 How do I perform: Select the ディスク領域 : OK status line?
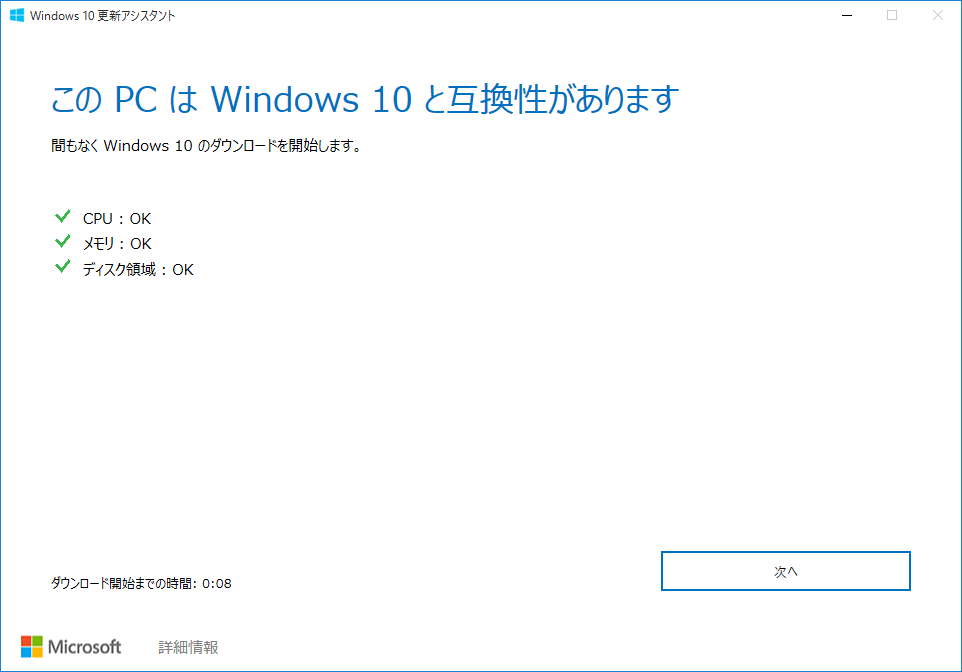tap(138, 269)
